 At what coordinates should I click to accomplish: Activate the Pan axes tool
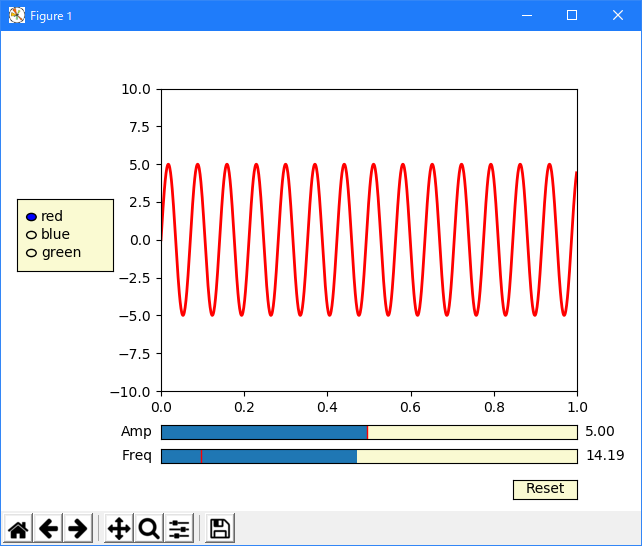click(119, 528)
